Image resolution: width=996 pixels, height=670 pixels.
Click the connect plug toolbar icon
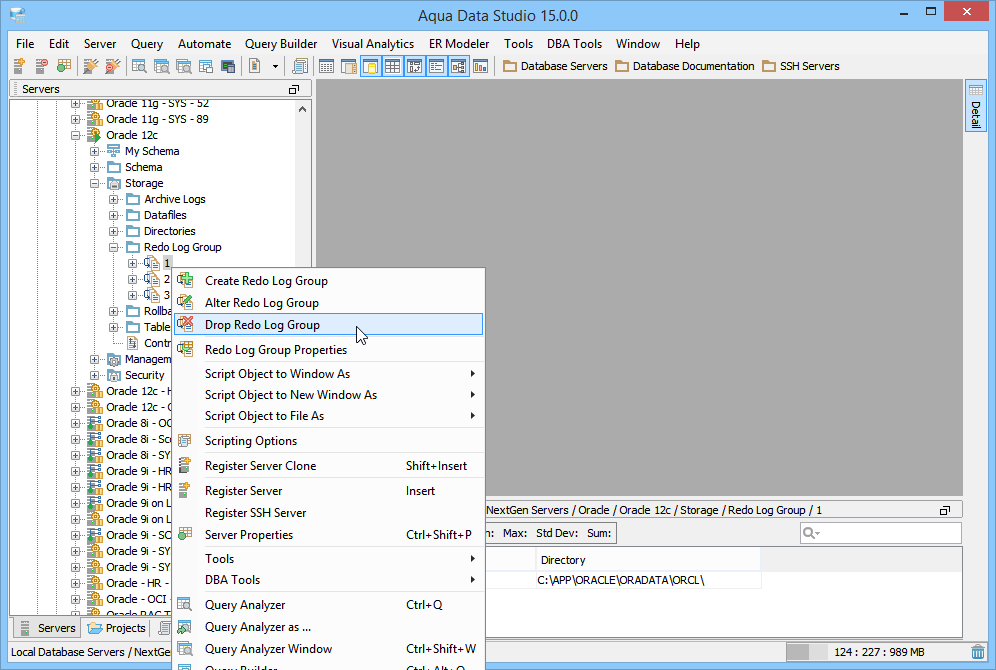coord(91,65)
